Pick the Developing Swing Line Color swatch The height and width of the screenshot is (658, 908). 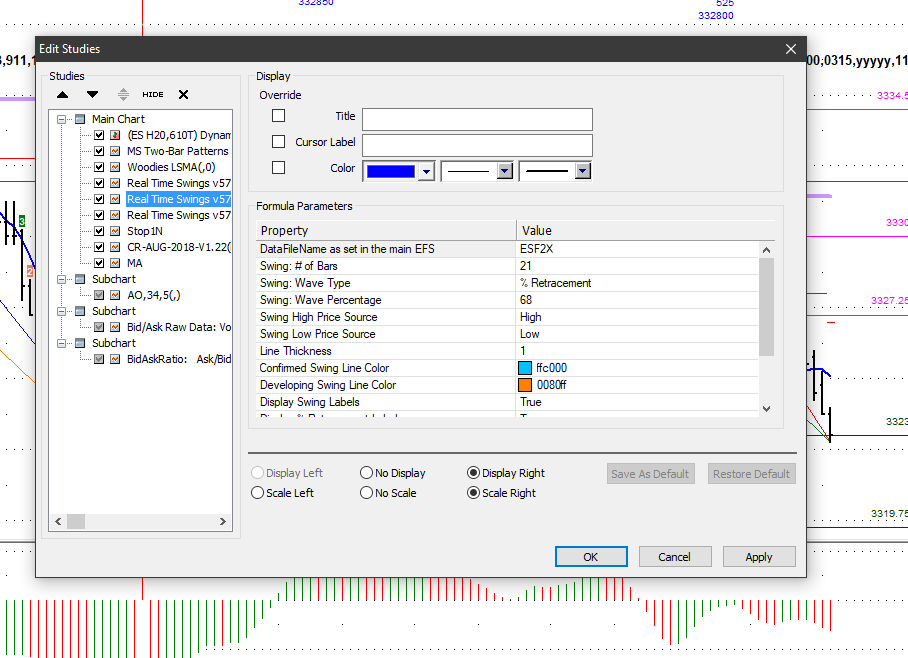(x=525, y=385)
